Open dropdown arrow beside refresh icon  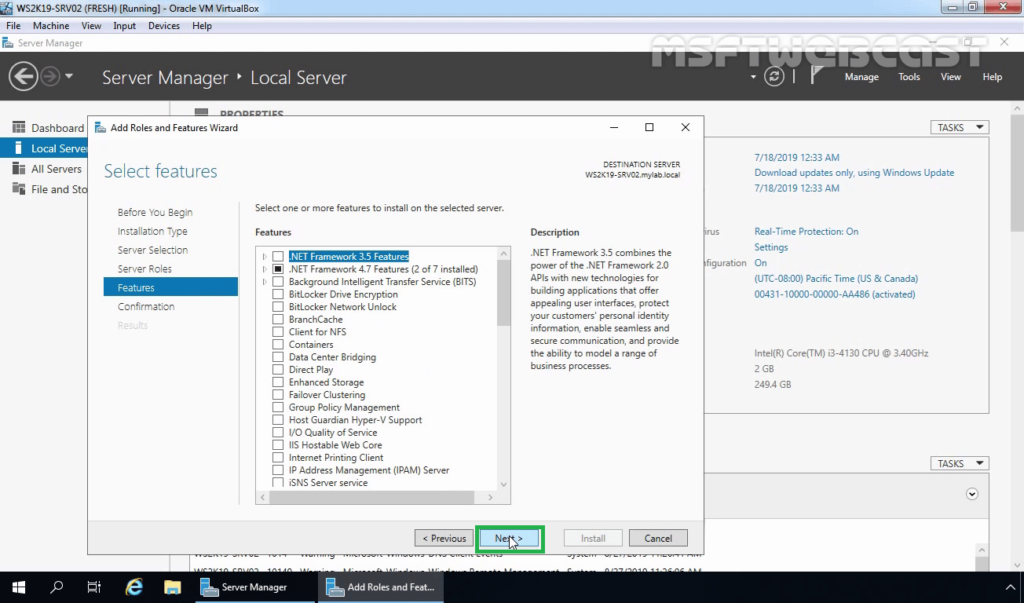[753, 76]
